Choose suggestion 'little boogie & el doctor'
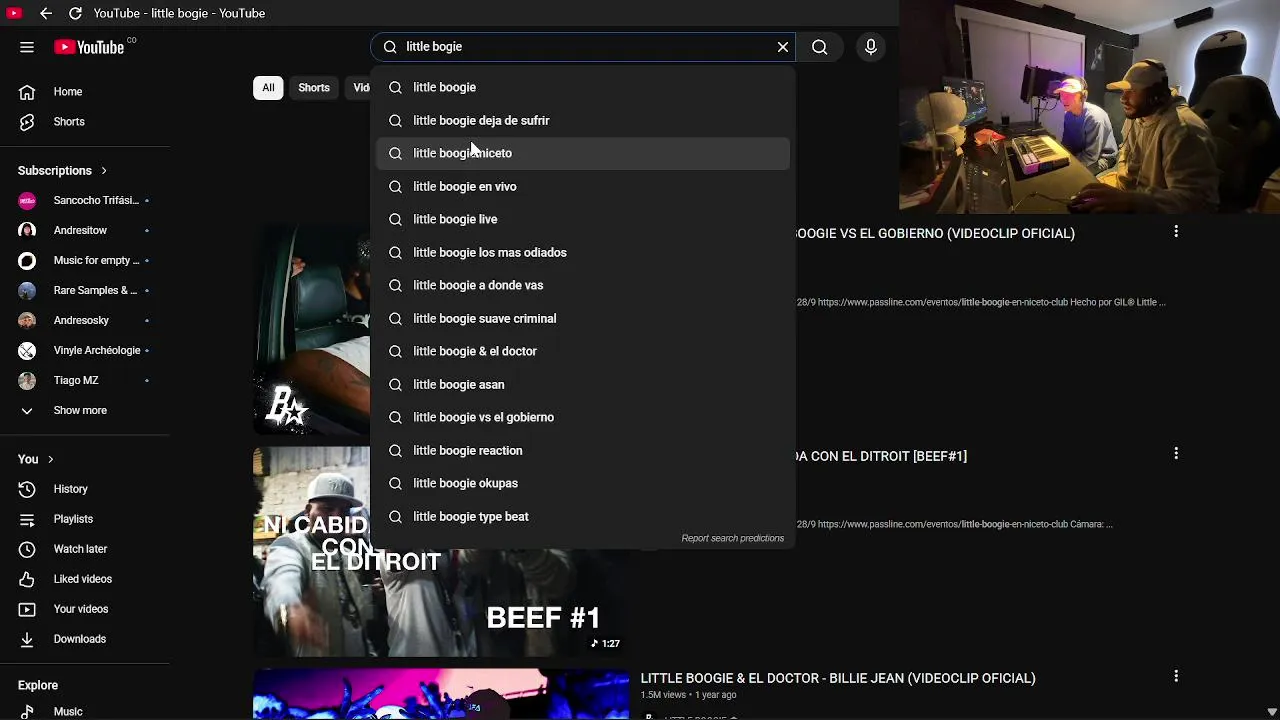This screenshot has width=1280, height=720. [583, 351]
